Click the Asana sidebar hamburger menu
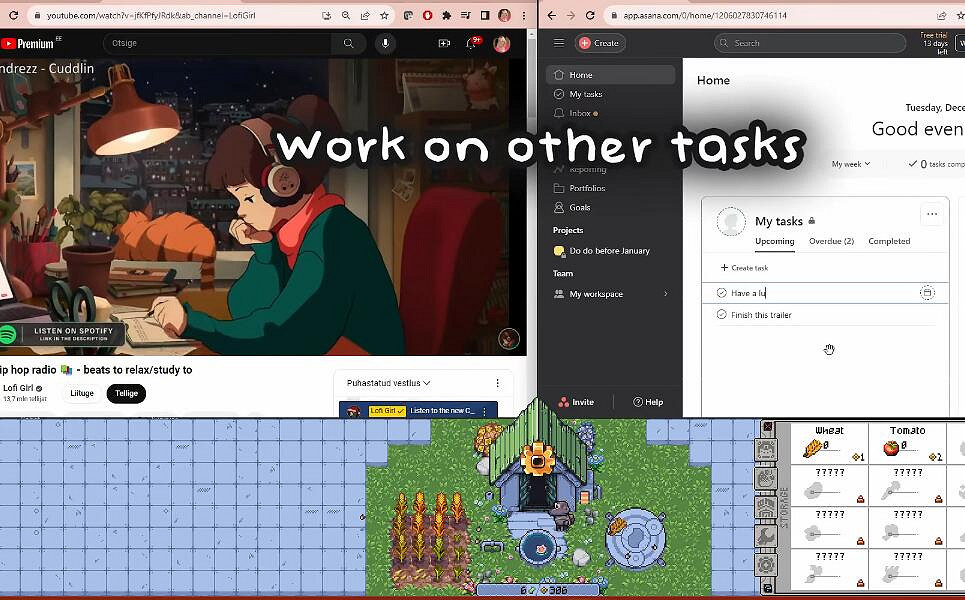The height and width of the screenshot is (600, 965). [559, 43]
